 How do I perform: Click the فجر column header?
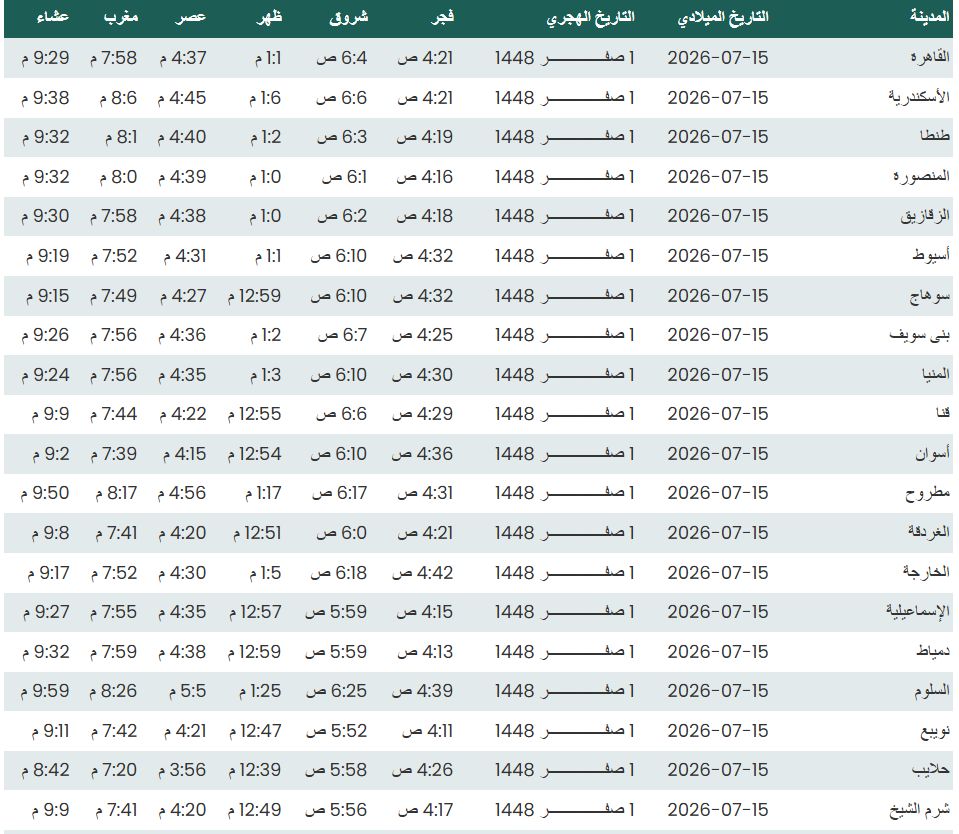(x=442, y=18)
